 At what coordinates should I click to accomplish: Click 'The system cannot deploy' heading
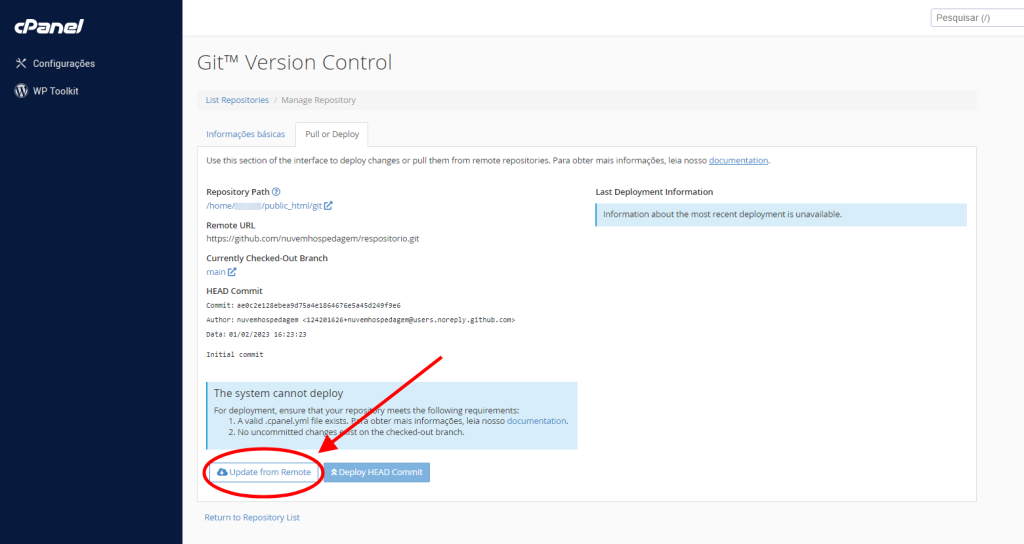tap(278, 393)
